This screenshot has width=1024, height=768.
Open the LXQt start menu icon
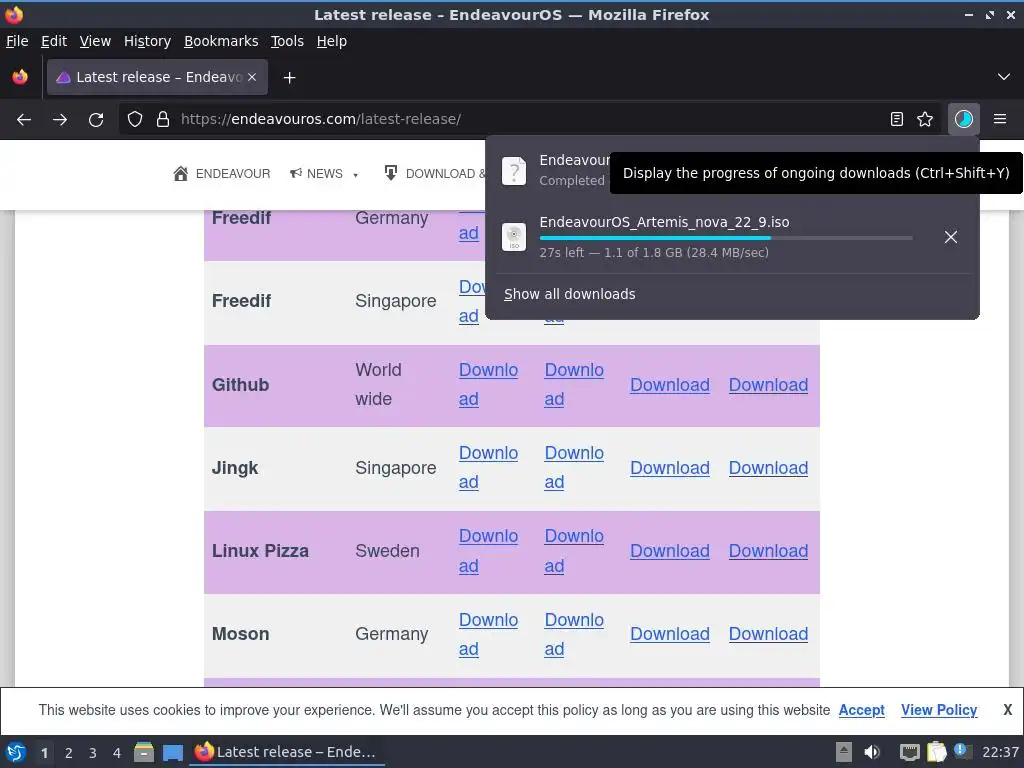pyautogui.click(x=16, y=752)
